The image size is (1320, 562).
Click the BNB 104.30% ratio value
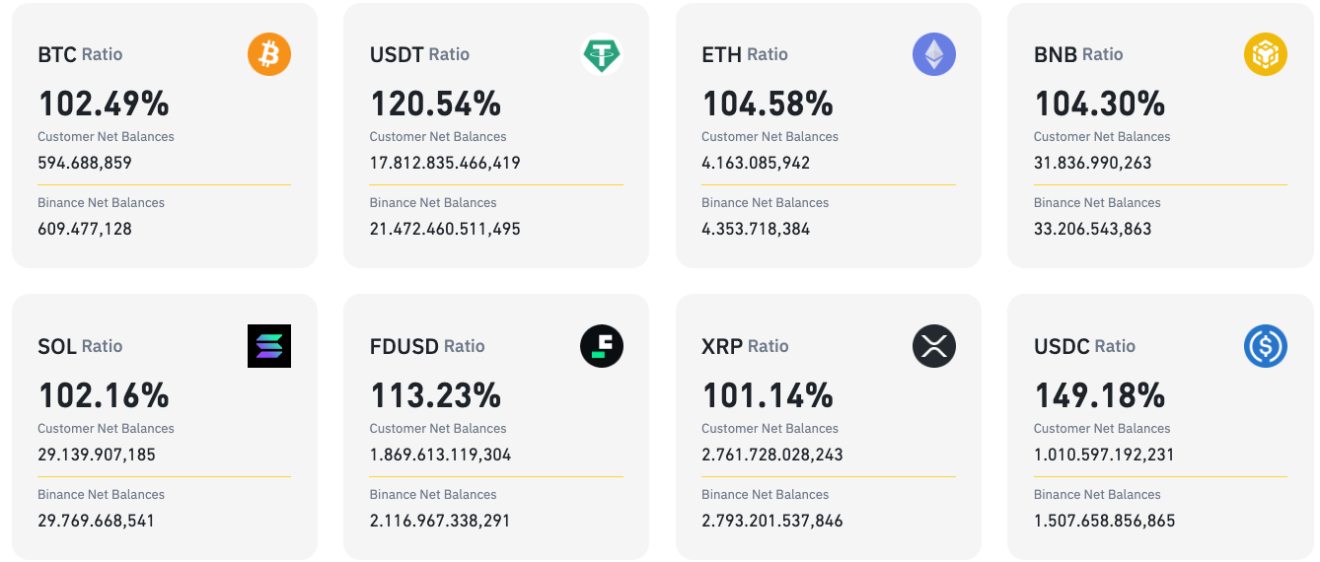[x=1099, y=103]
